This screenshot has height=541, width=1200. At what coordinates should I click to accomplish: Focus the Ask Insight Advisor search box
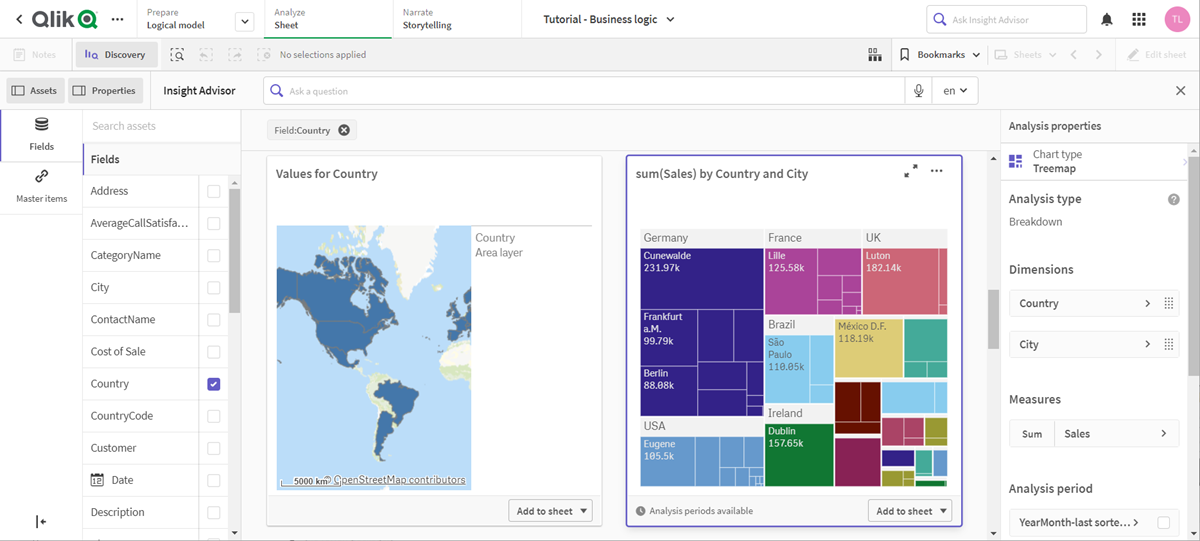[x=1007, y=19]
